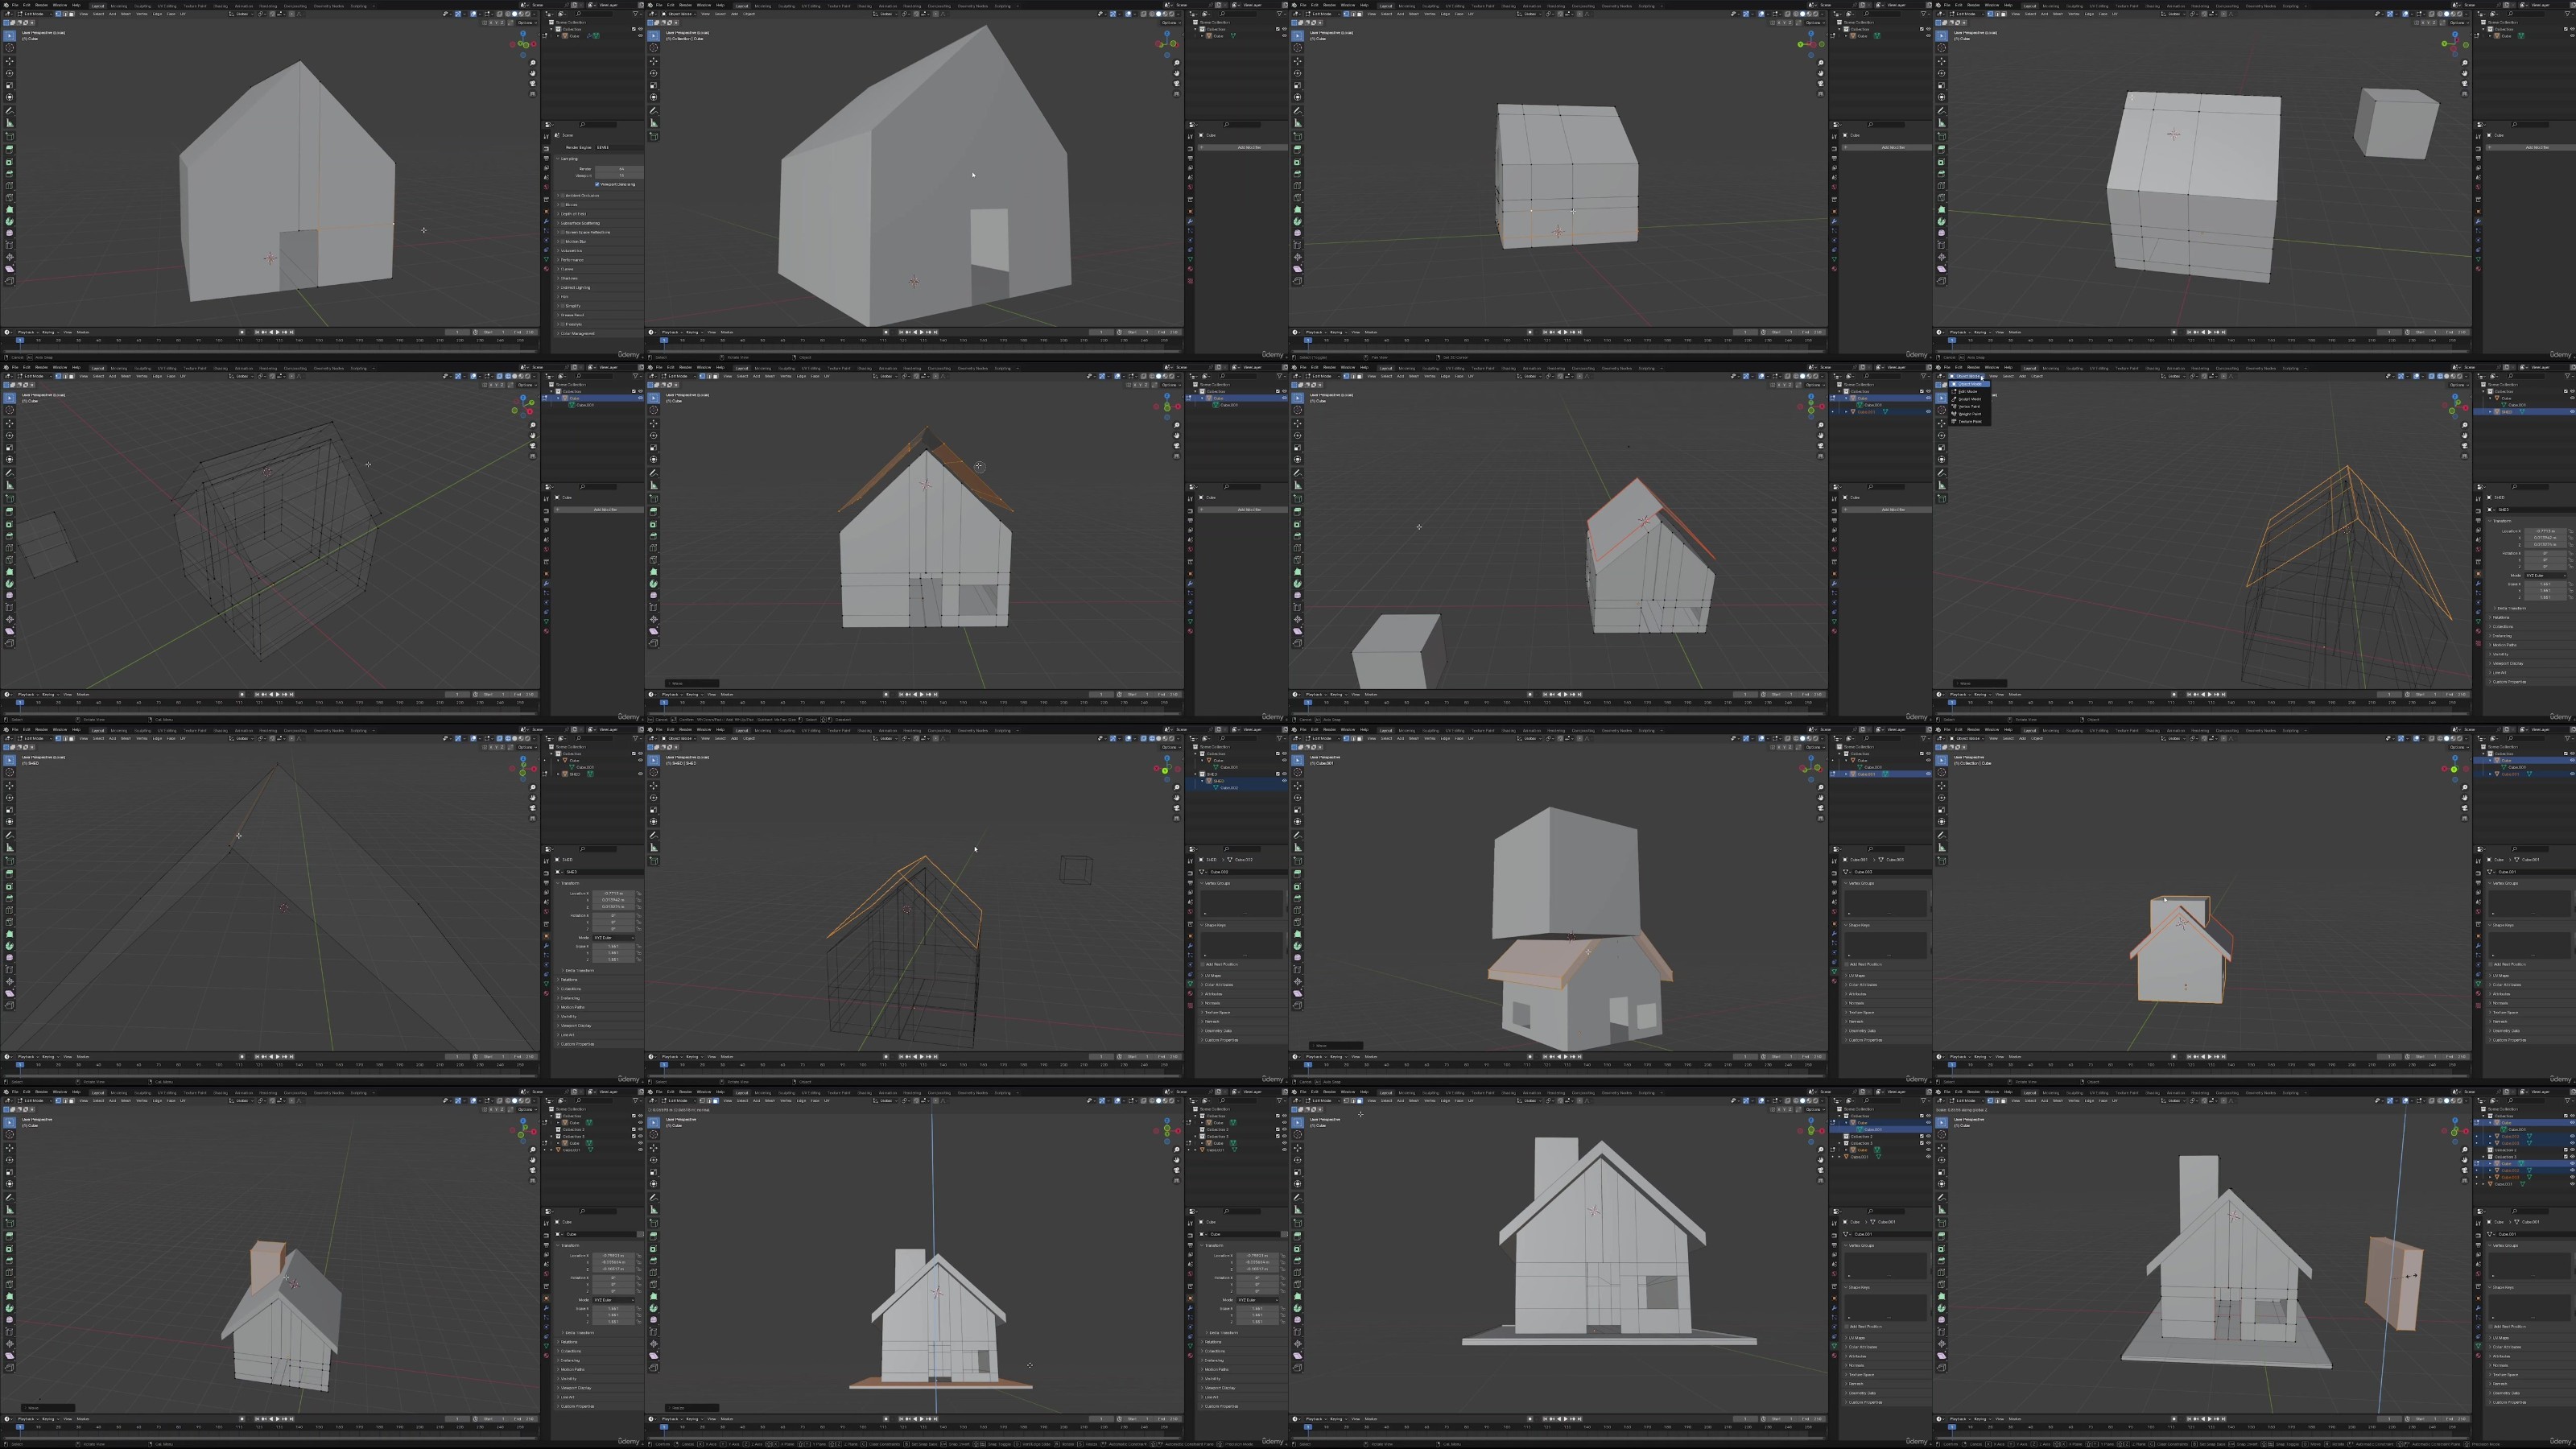The width and height of the screenshot is (2576, 1449).
Task: Enable the Motion Blur checkbox
Action: [x=563, y=242]
